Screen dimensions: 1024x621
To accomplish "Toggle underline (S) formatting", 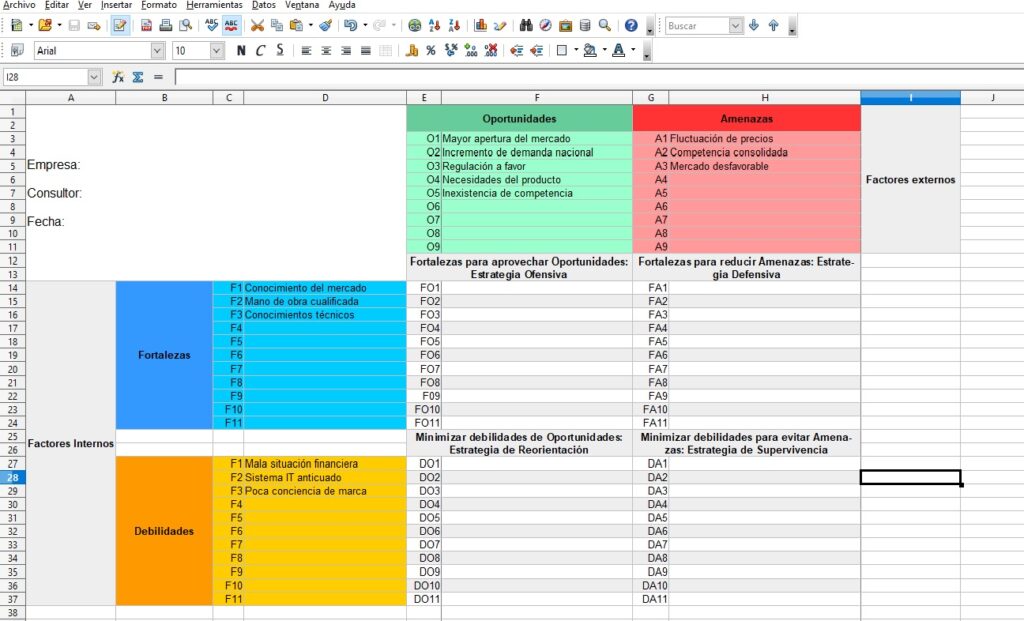I will (x=280, y=50).
